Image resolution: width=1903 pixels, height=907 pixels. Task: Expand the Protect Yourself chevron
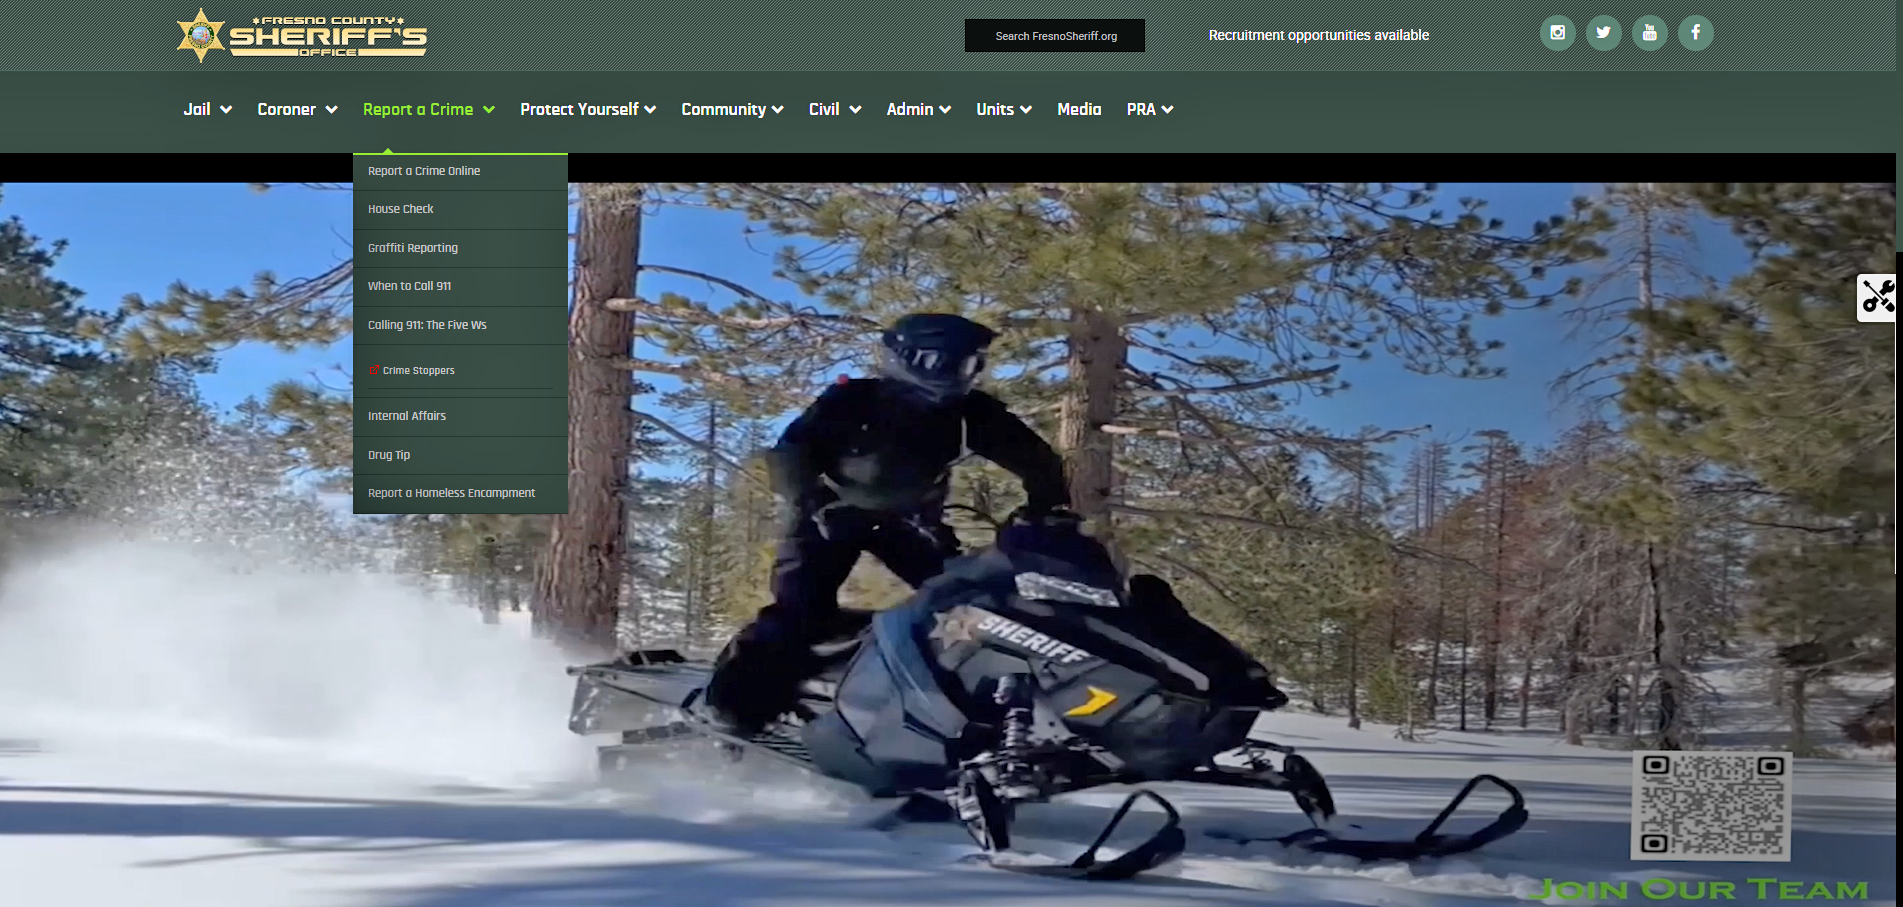coord(650,110)
